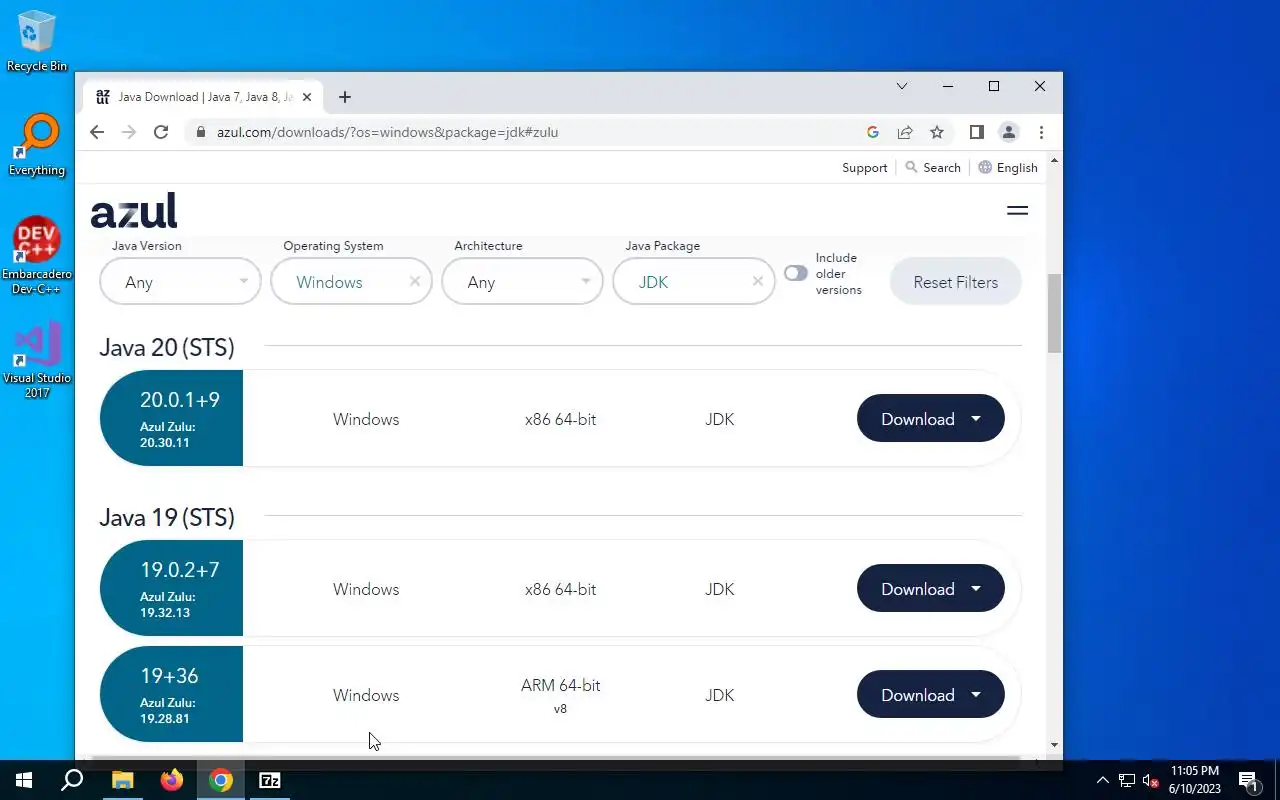Click the Support link
The height and width of the screenshot is (800, 1280).
[864, 168]
